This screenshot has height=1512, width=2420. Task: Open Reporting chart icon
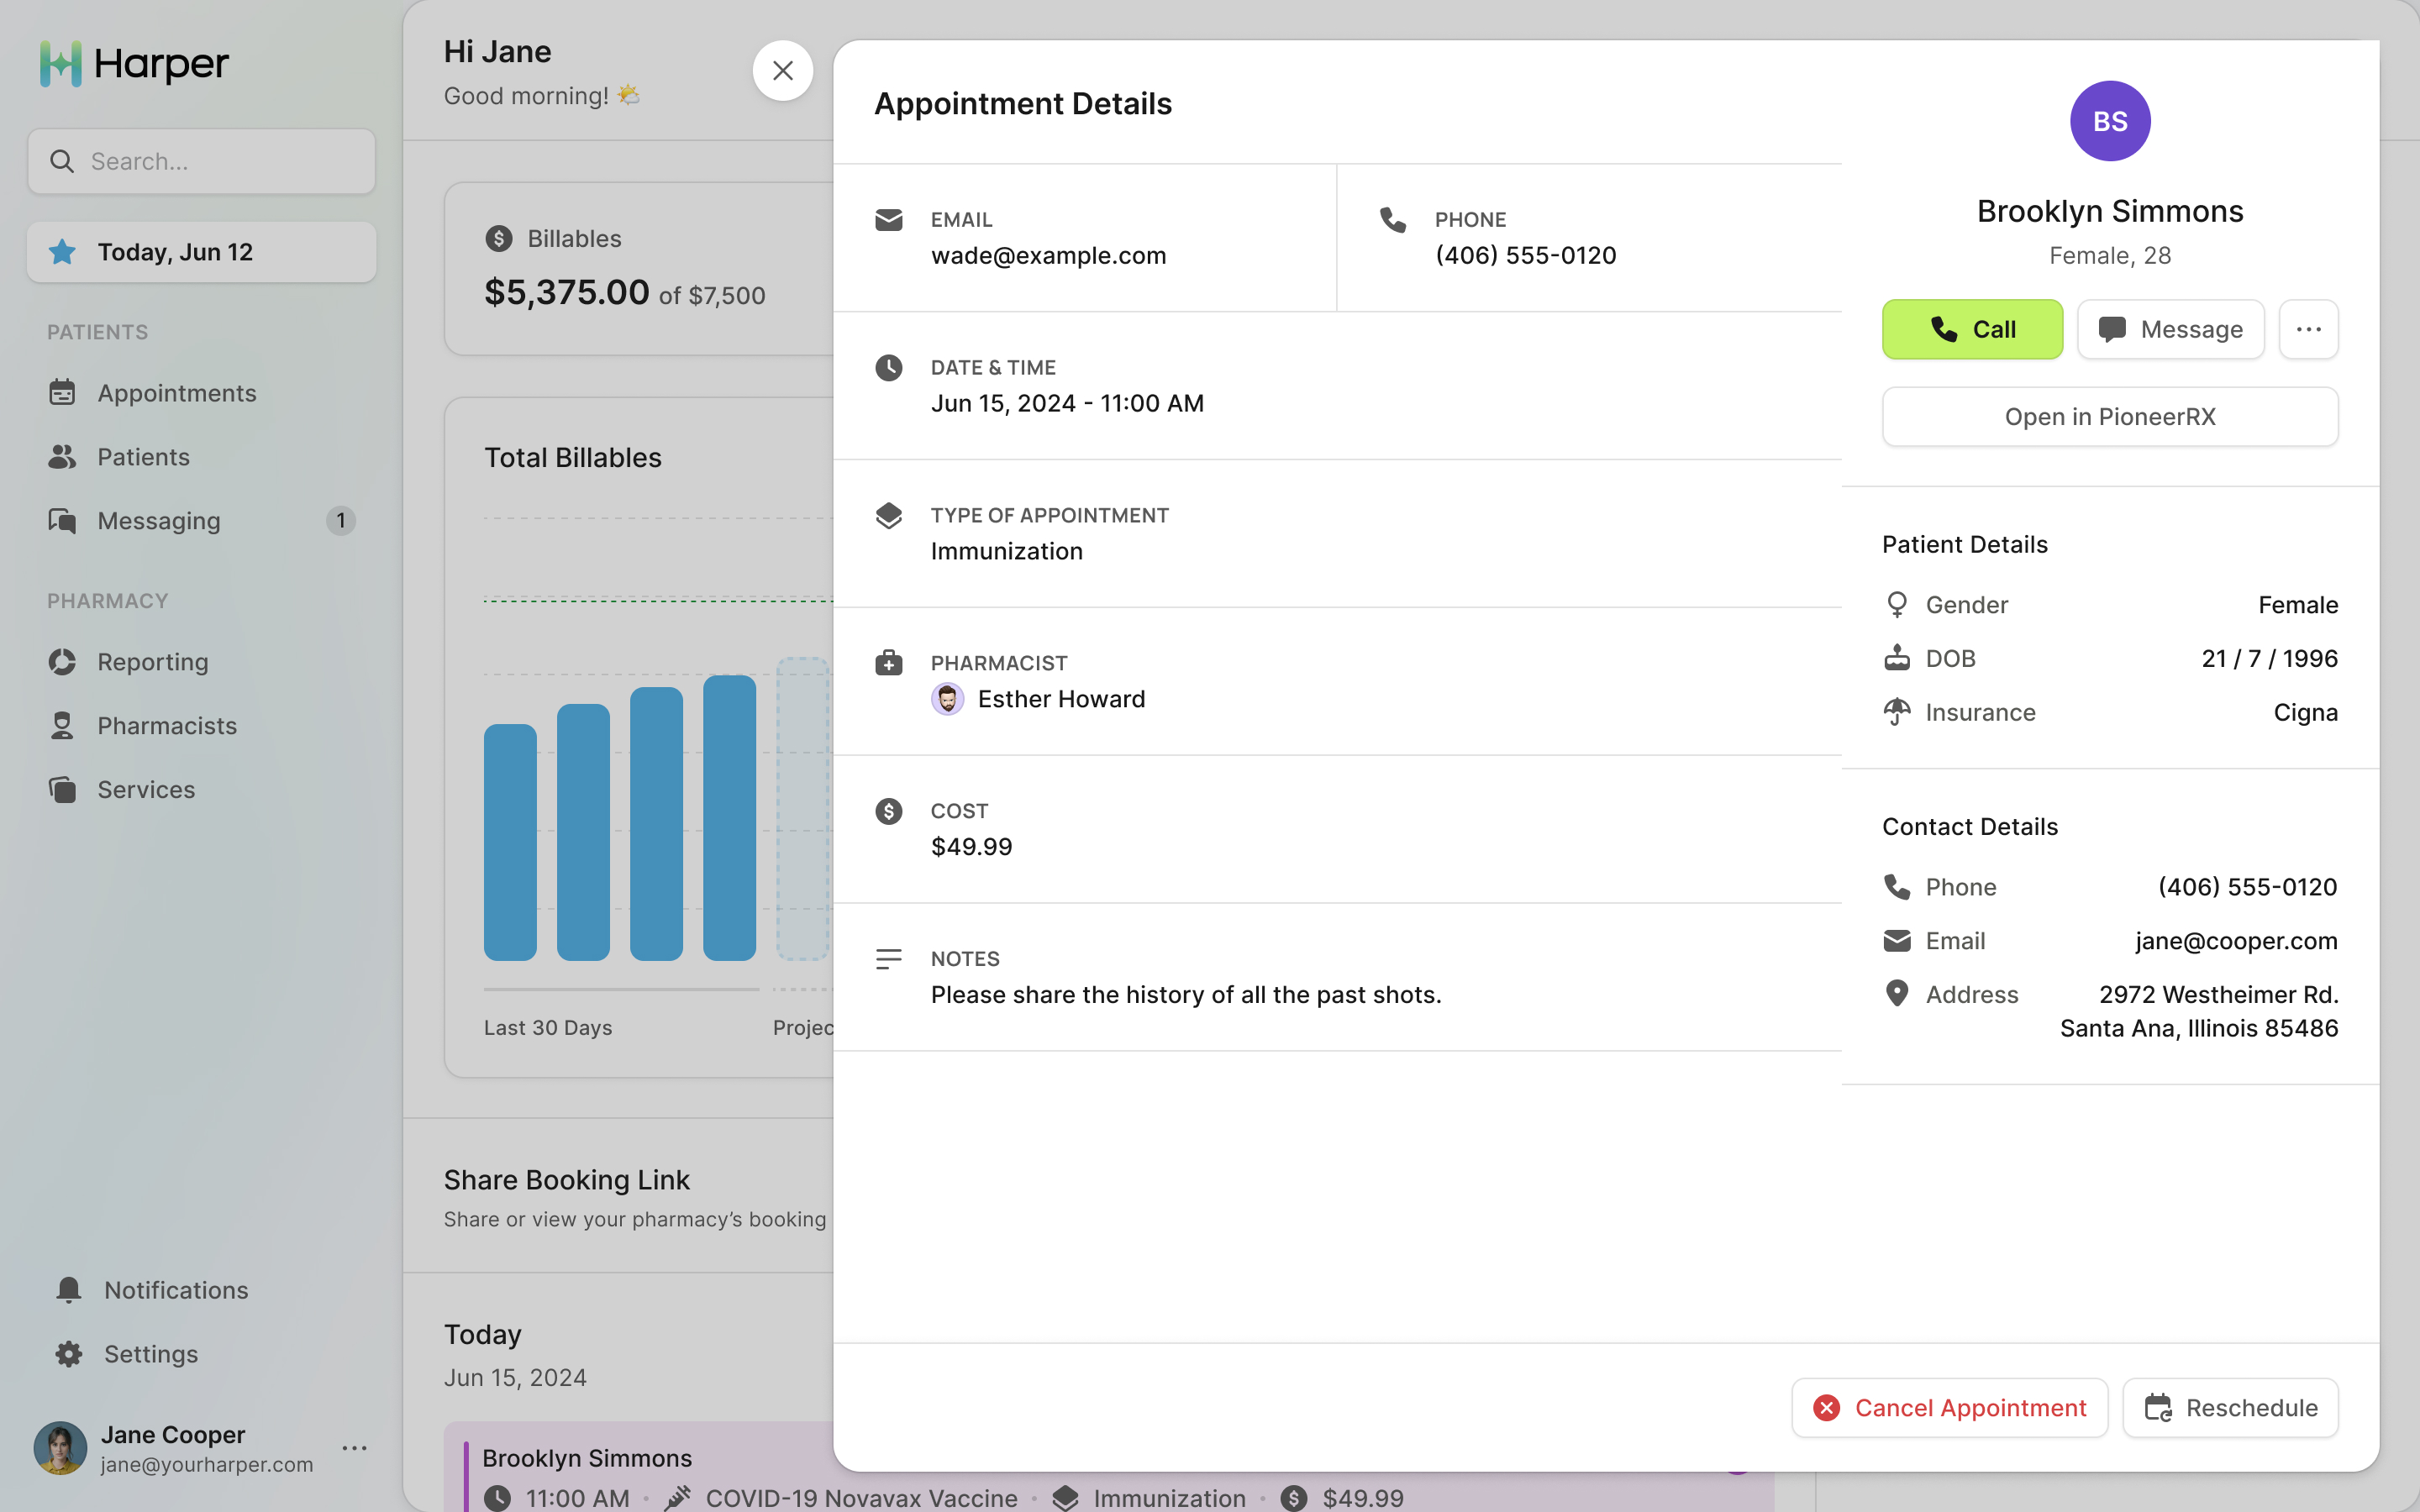62,662
